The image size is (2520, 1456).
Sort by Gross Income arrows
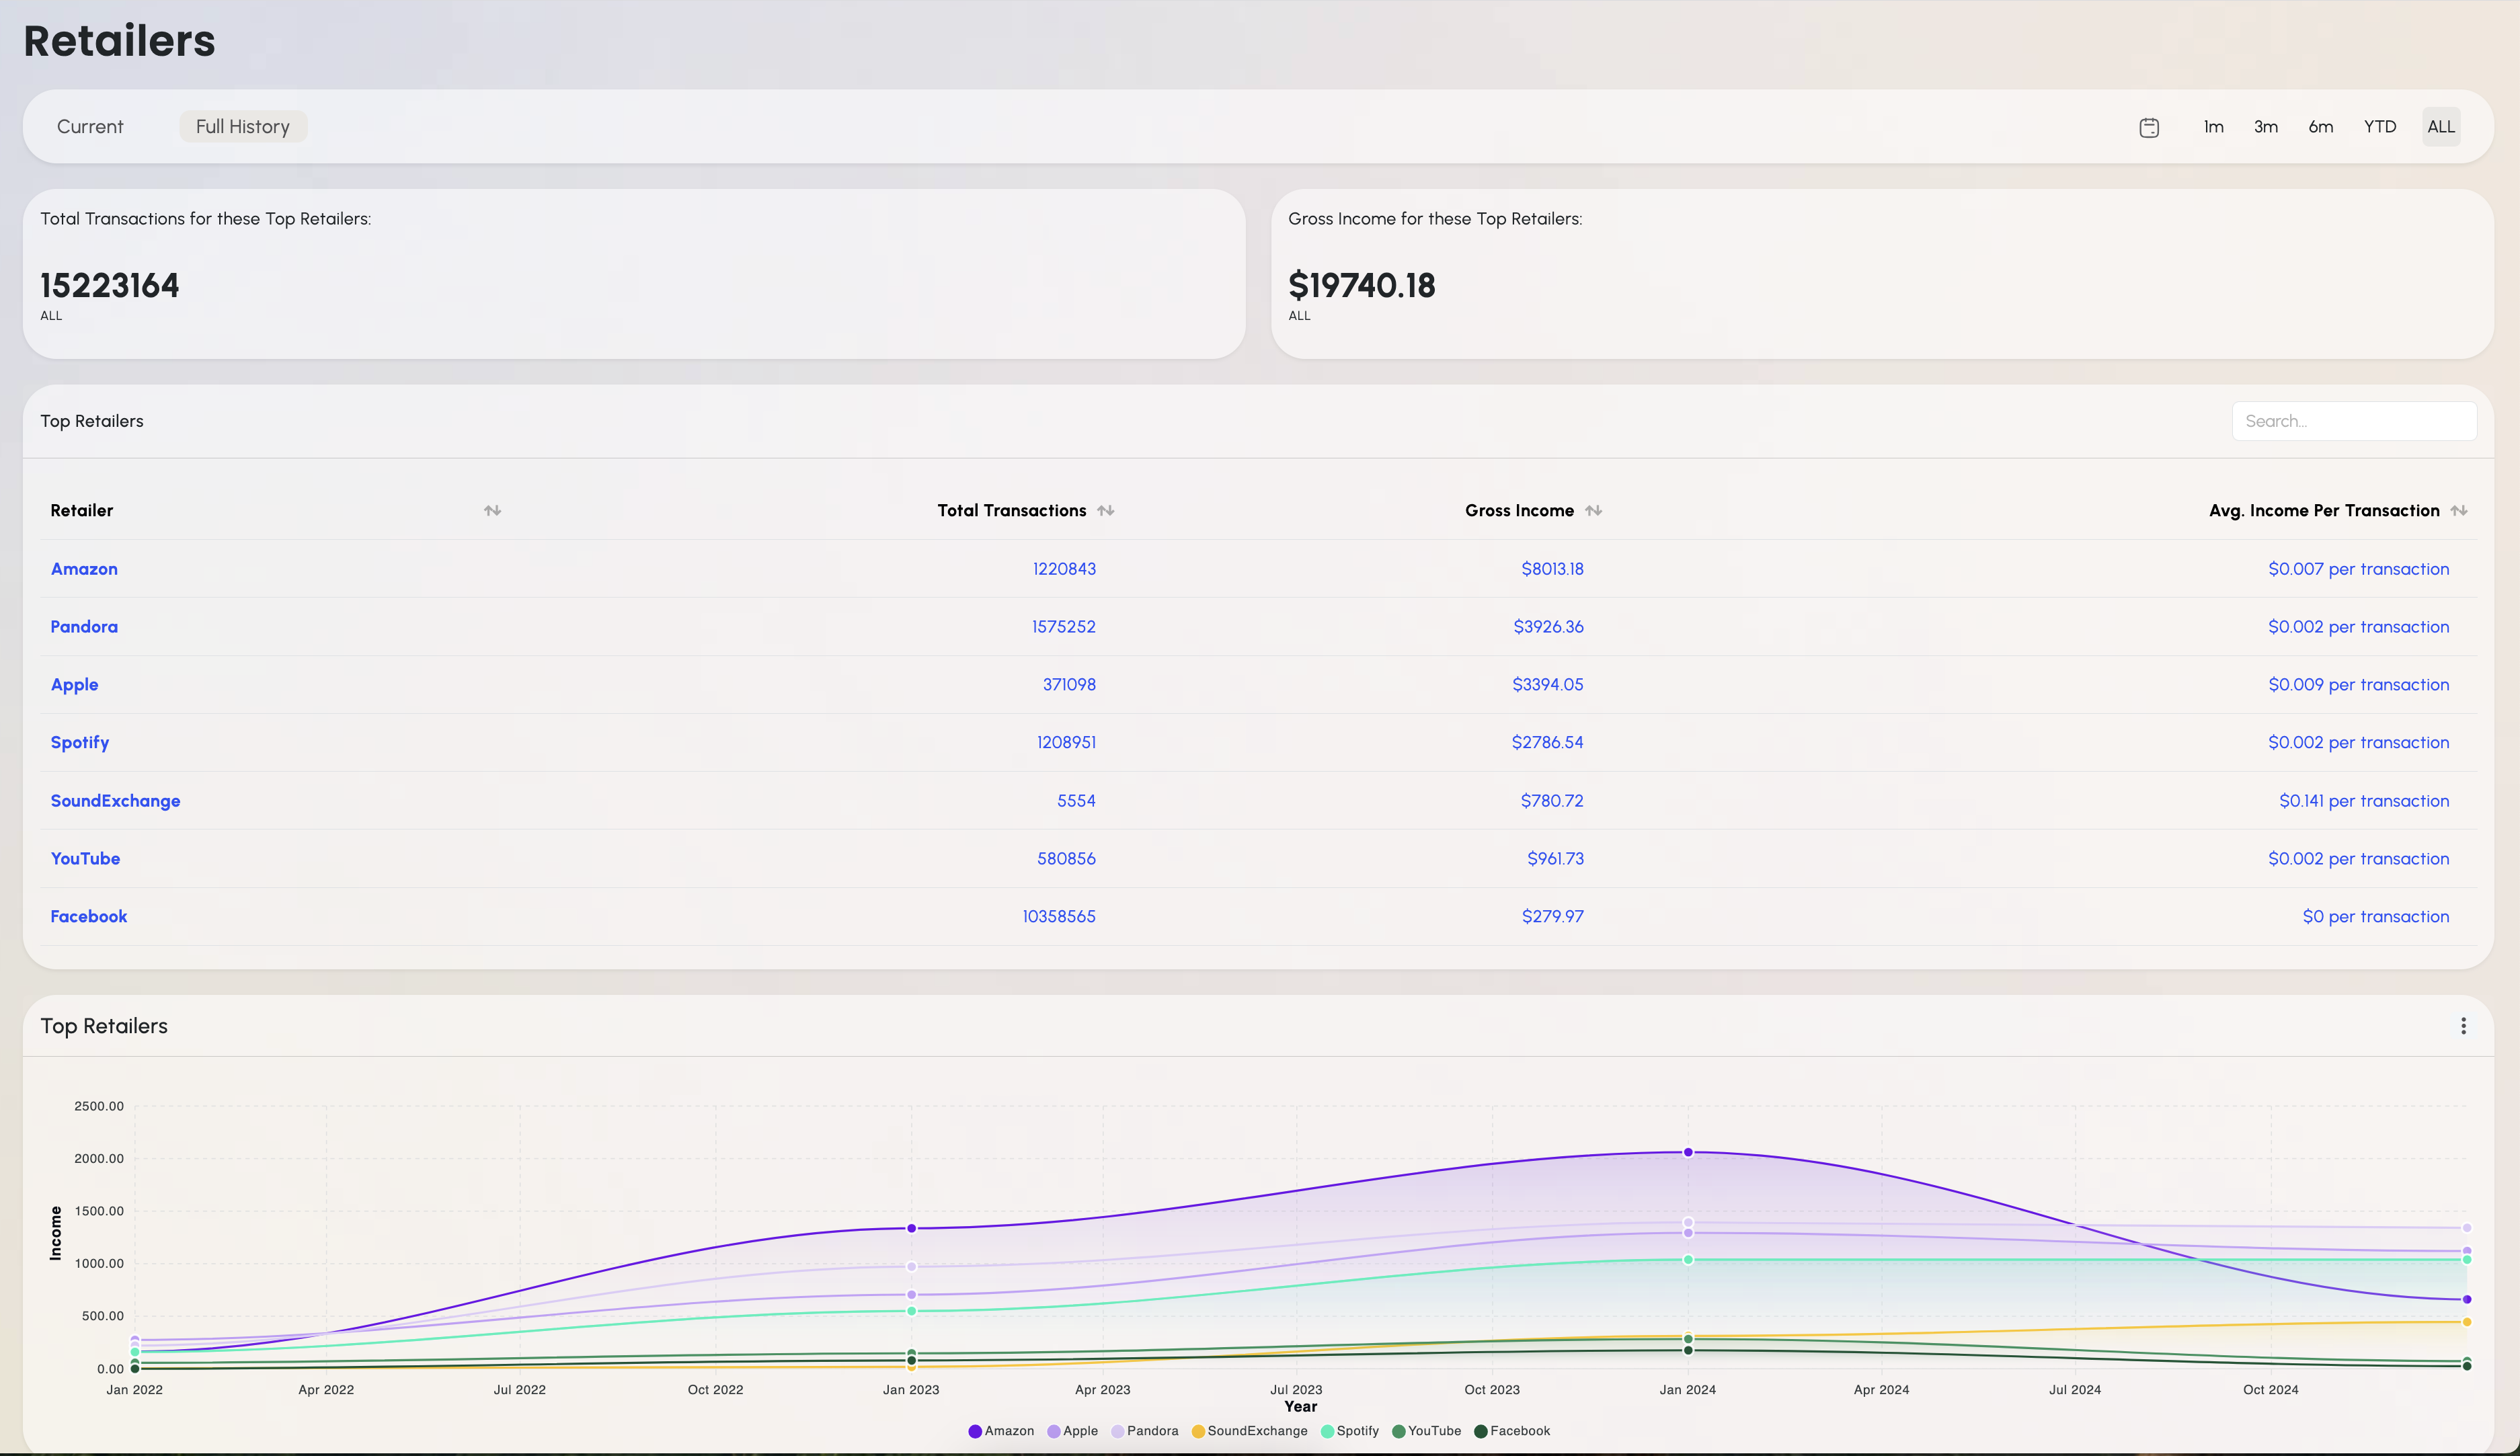pyautogui.click(x=1593, y=510)
